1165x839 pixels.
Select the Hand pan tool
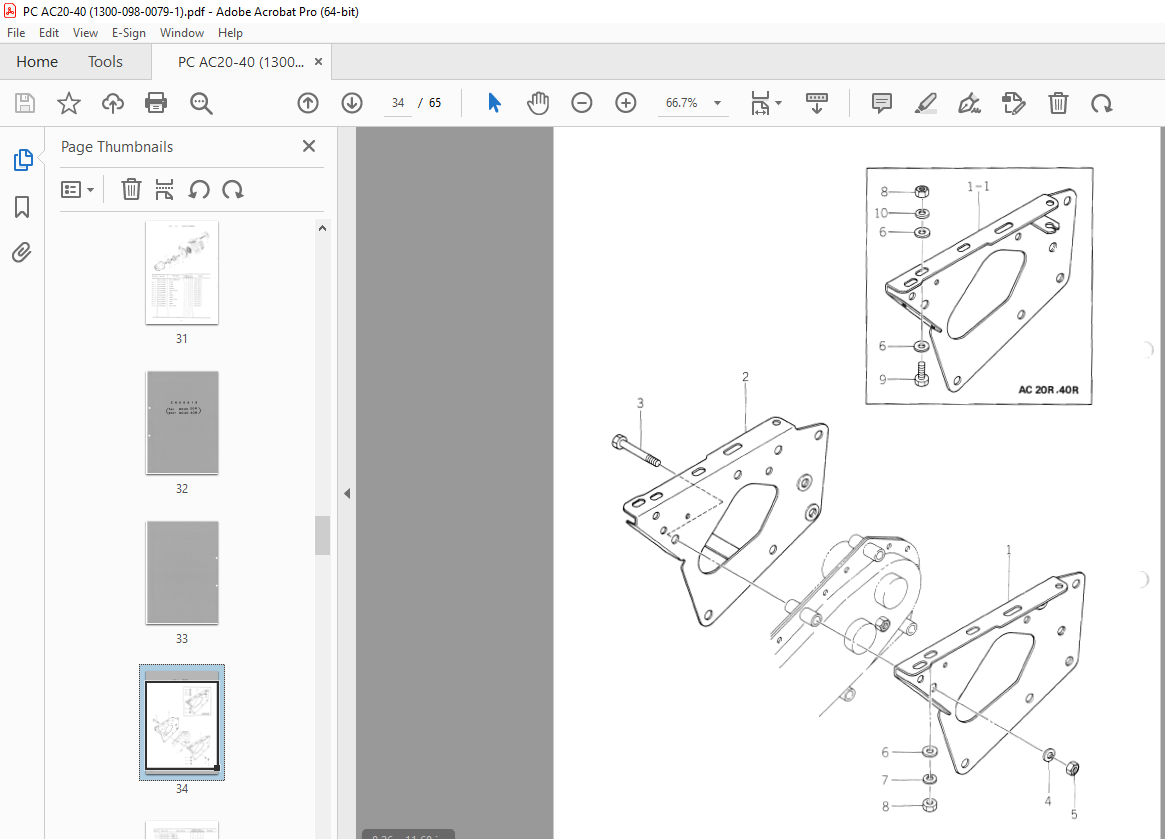[538, 103]
